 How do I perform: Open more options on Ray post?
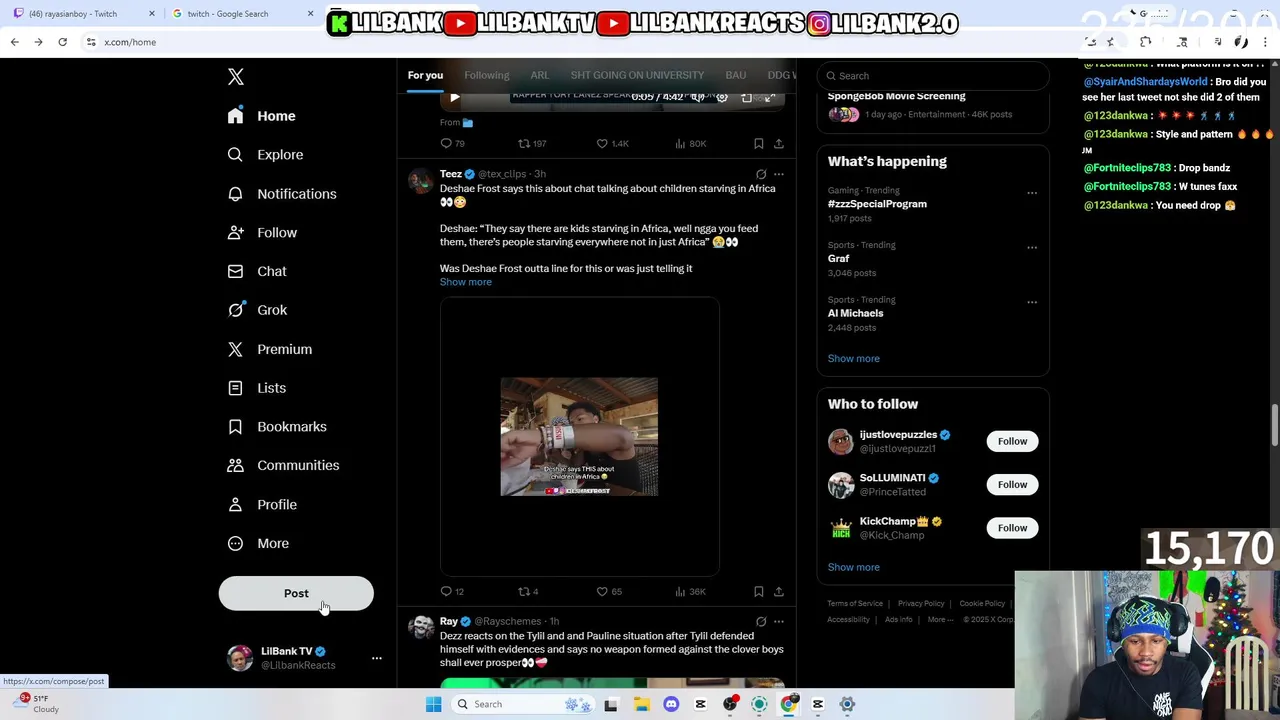click(779, 622)
